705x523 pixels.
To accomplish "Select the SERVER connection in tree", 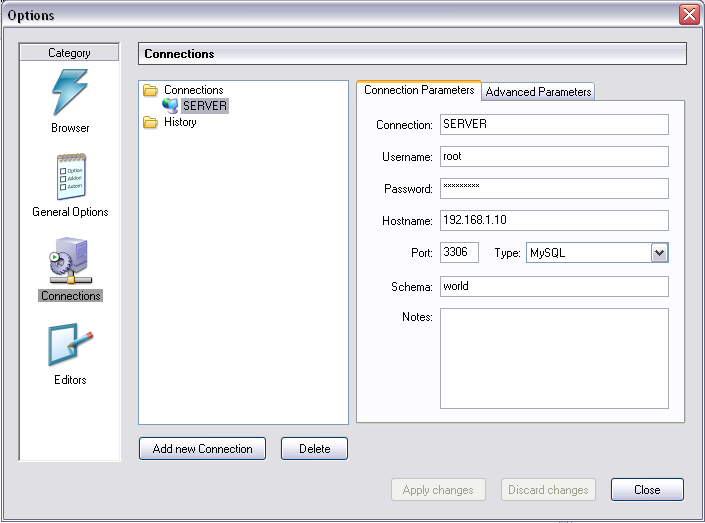I will coord(204,106).
